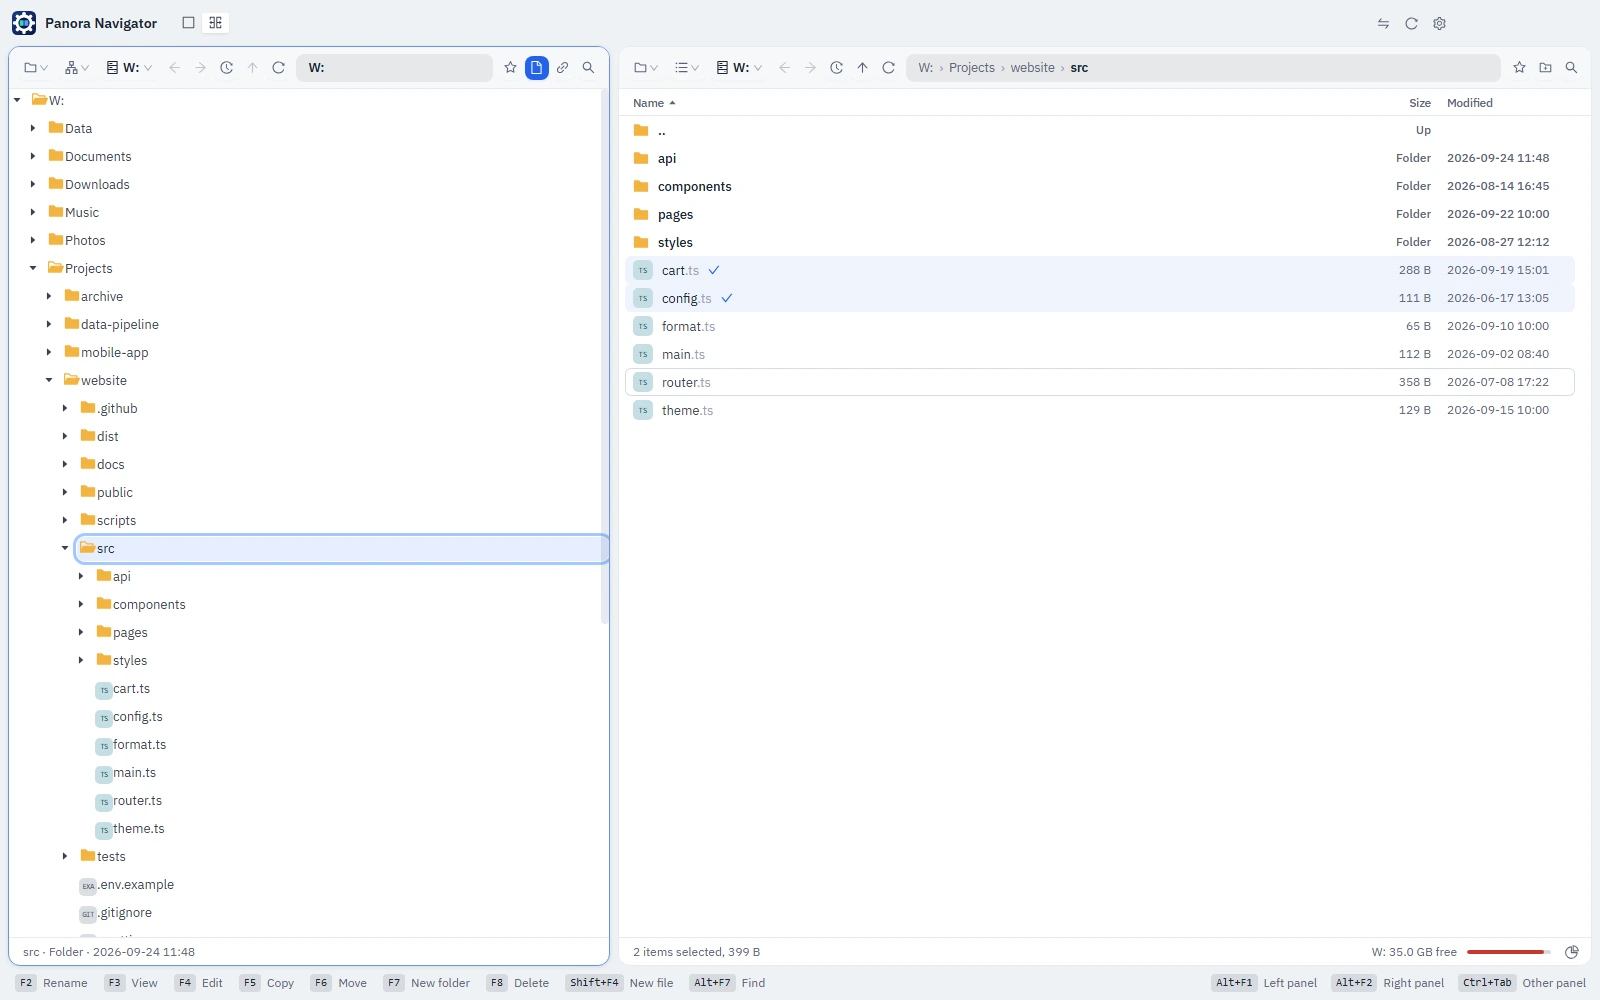Go back in right panel history

tap(784, 68)
